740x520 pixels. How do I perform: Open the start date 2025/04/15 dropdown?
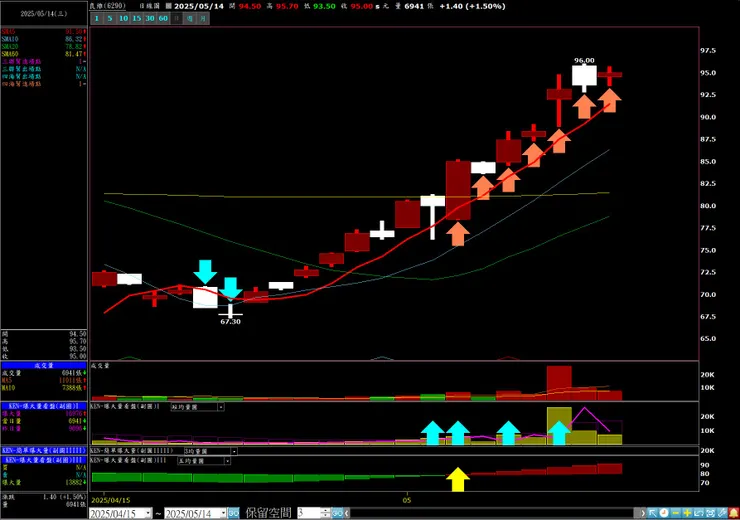(148, 513)
